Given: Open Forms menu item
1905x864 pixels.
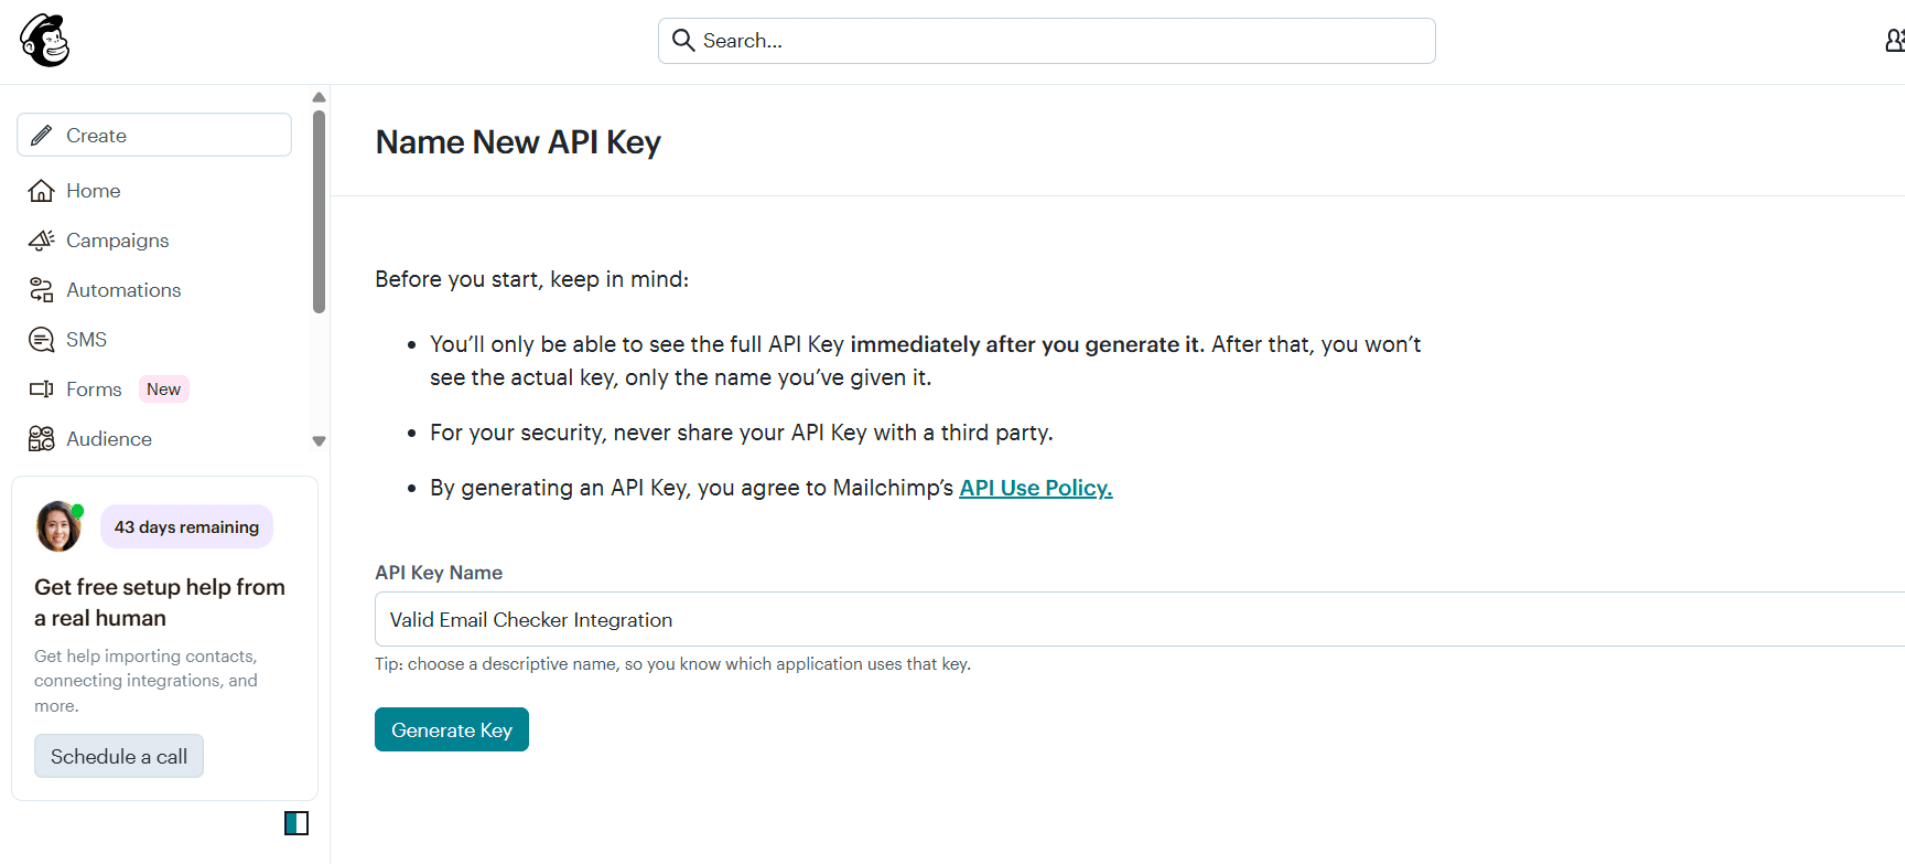Looking at the screenshot, I should (94, 389).
